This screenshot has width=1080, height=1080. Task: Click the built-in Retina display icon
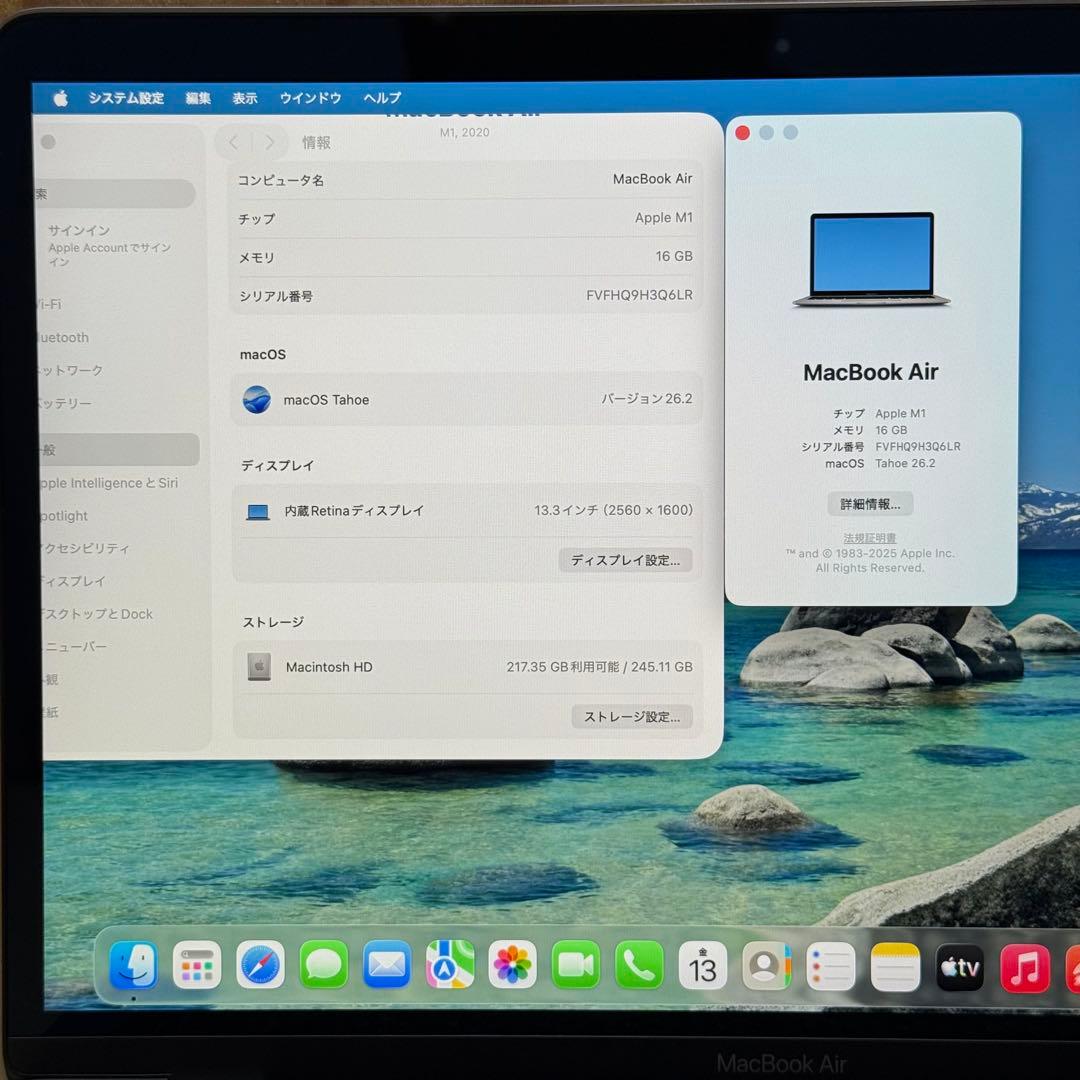(258, 512)
